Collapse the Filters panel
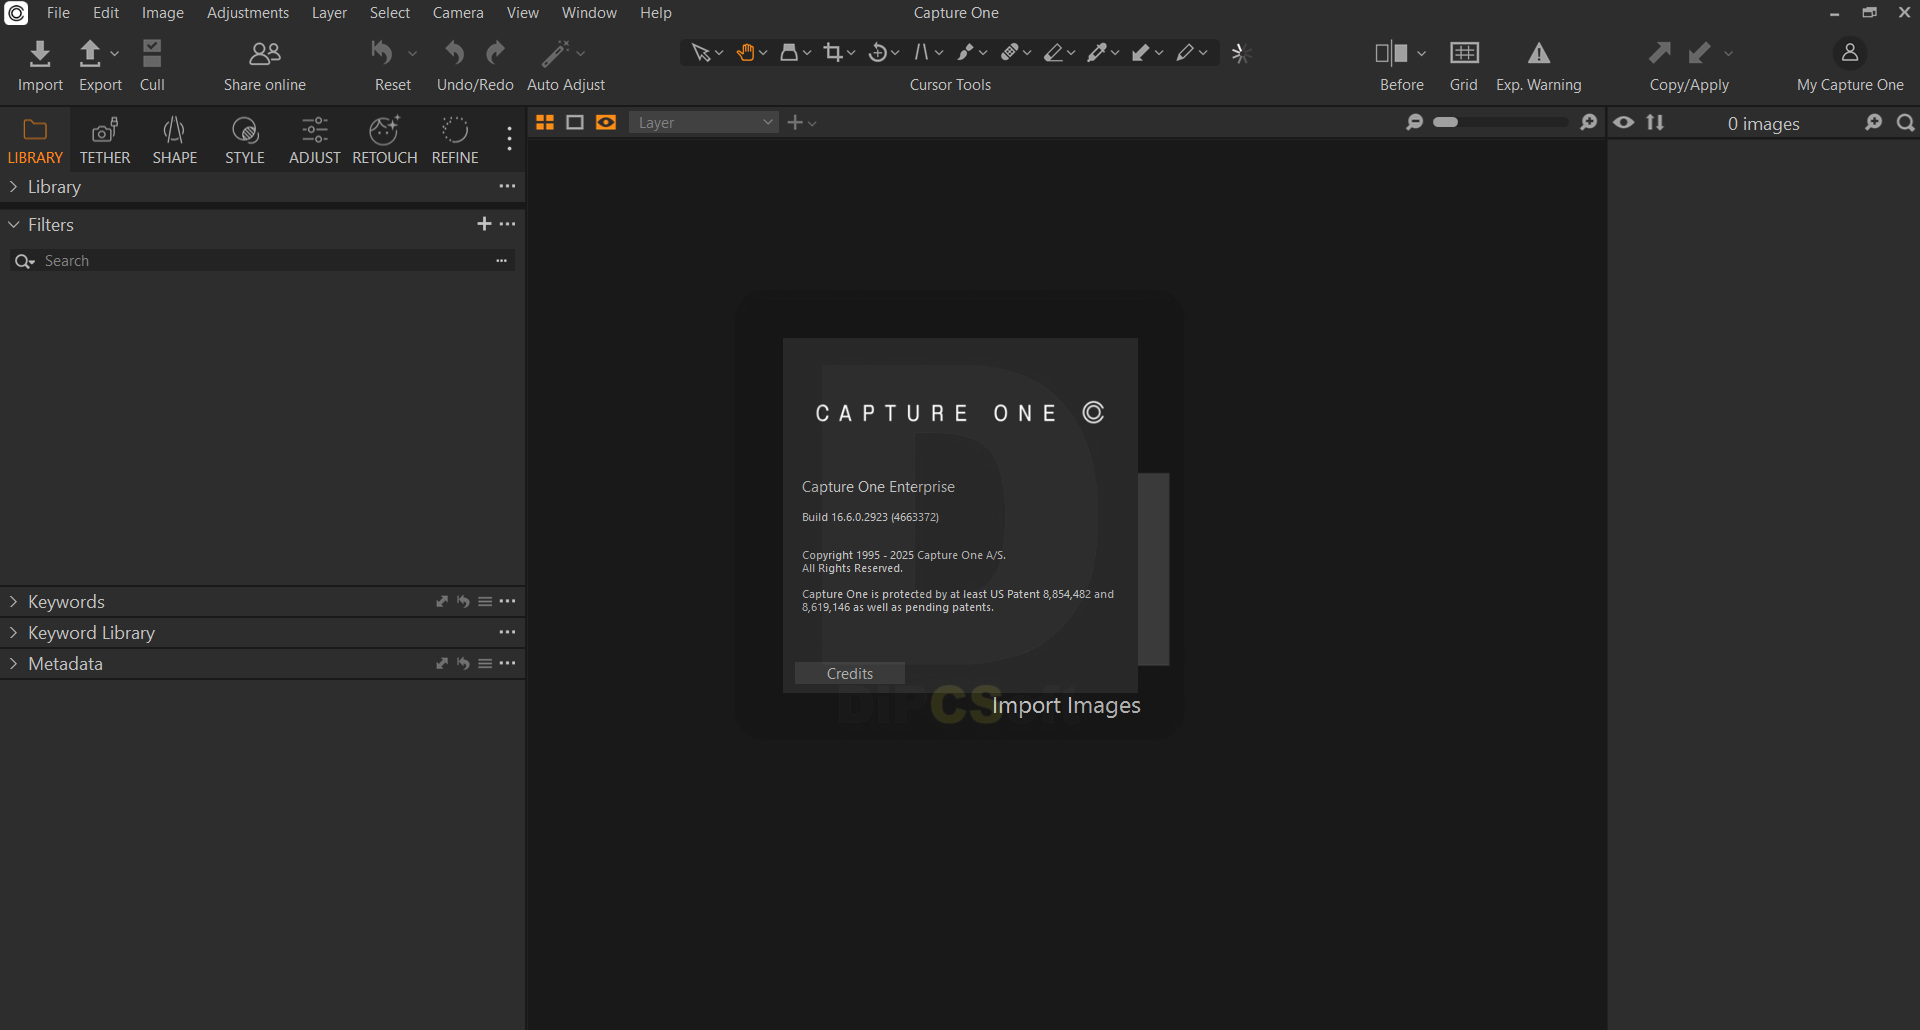Viewport: 1920px width, 1030px height. [x=14, y=225]
